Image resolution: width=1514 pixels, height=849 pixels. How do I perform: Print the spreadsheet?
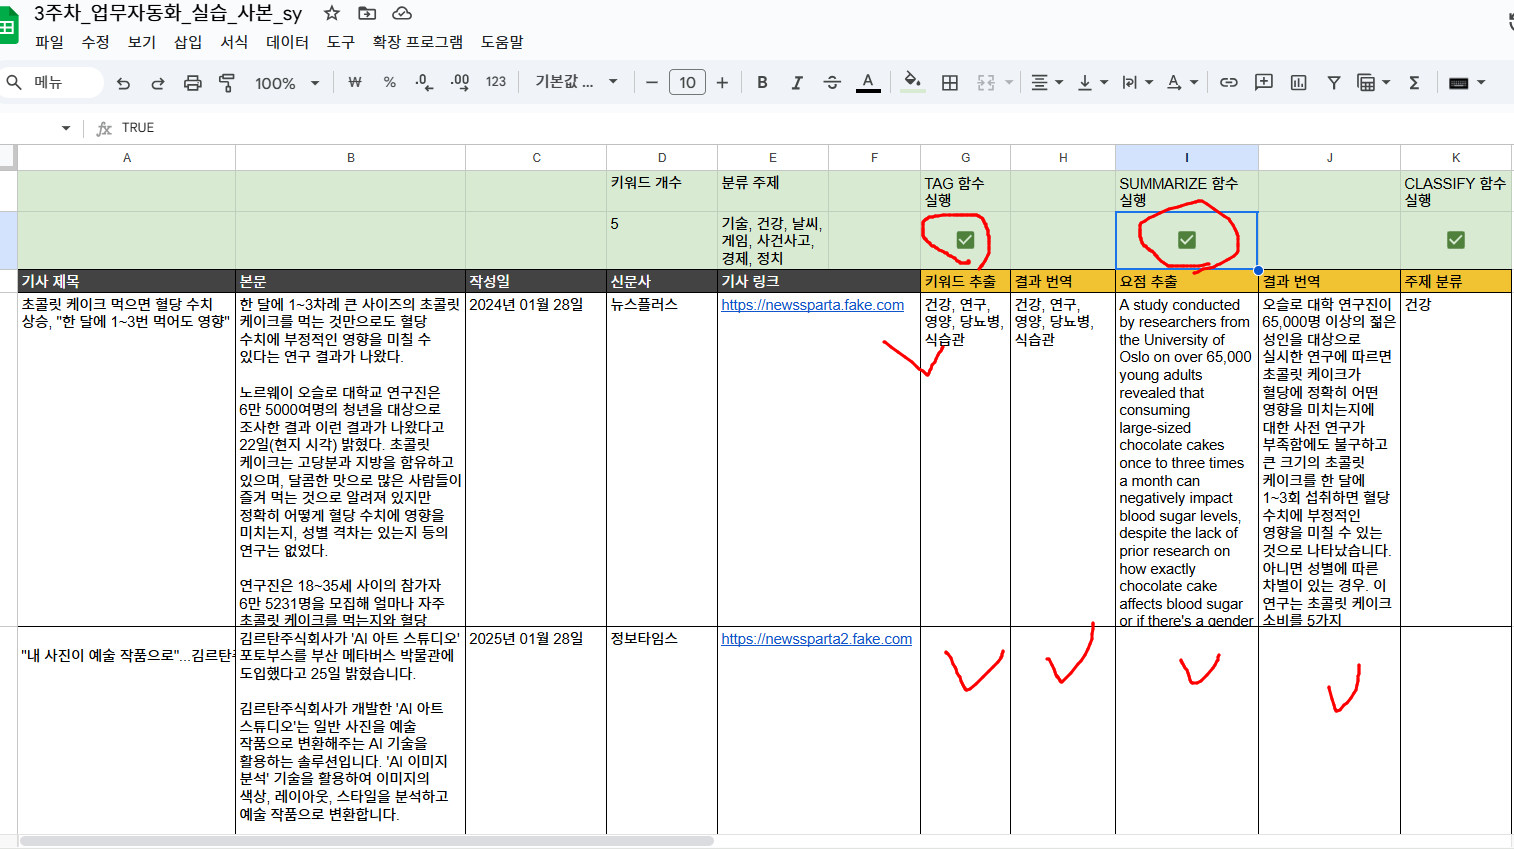pos(193,83)
